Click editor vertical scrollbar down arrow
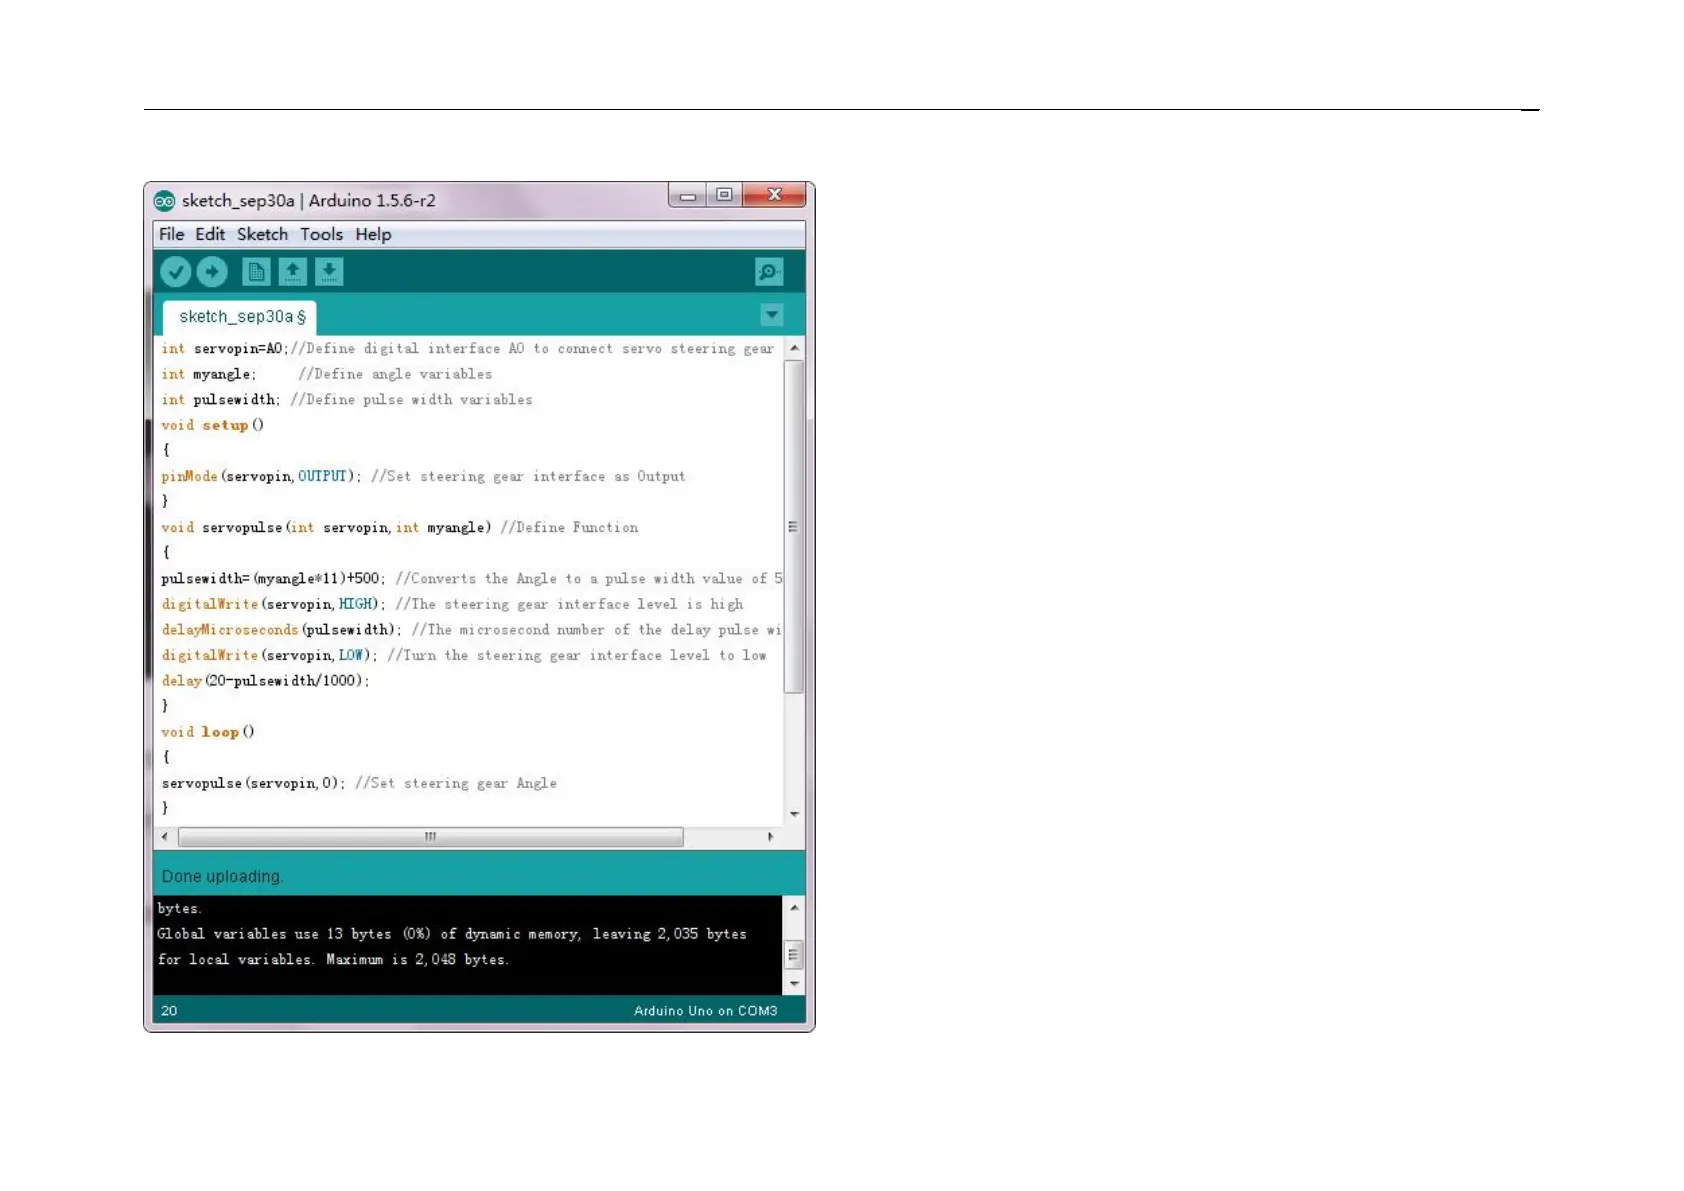The image size is (1684, 1191). coord(794,814)
